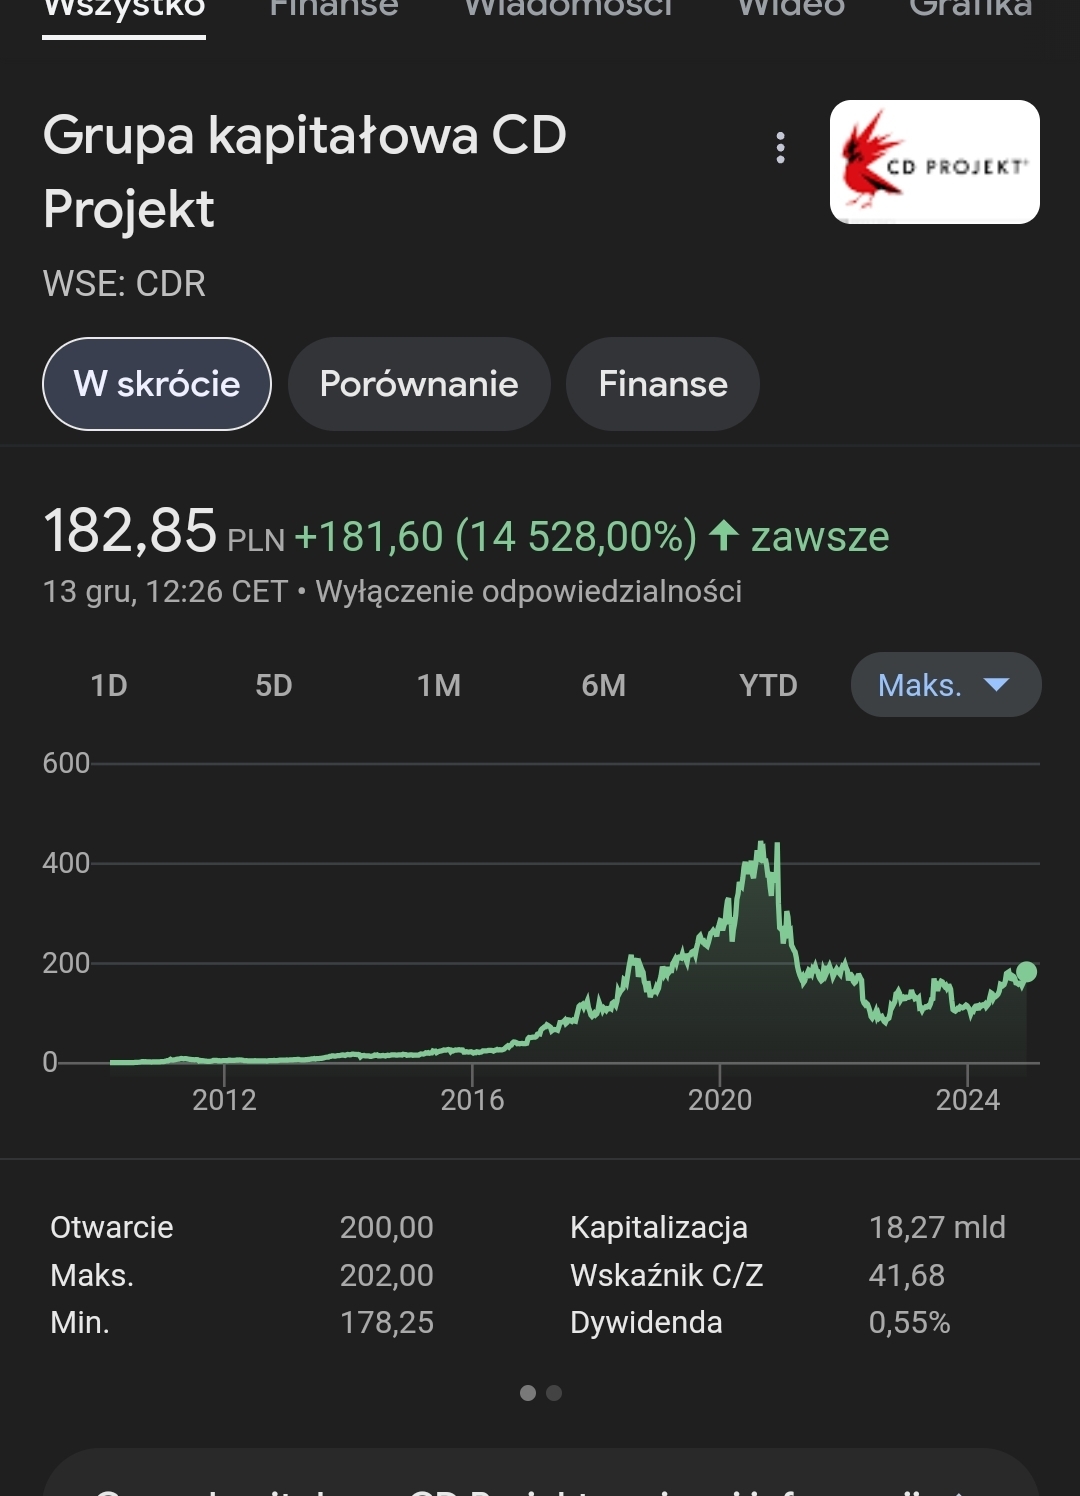Show the 1D chart range
This screenshot has width=1080, height=1496.
109,685
